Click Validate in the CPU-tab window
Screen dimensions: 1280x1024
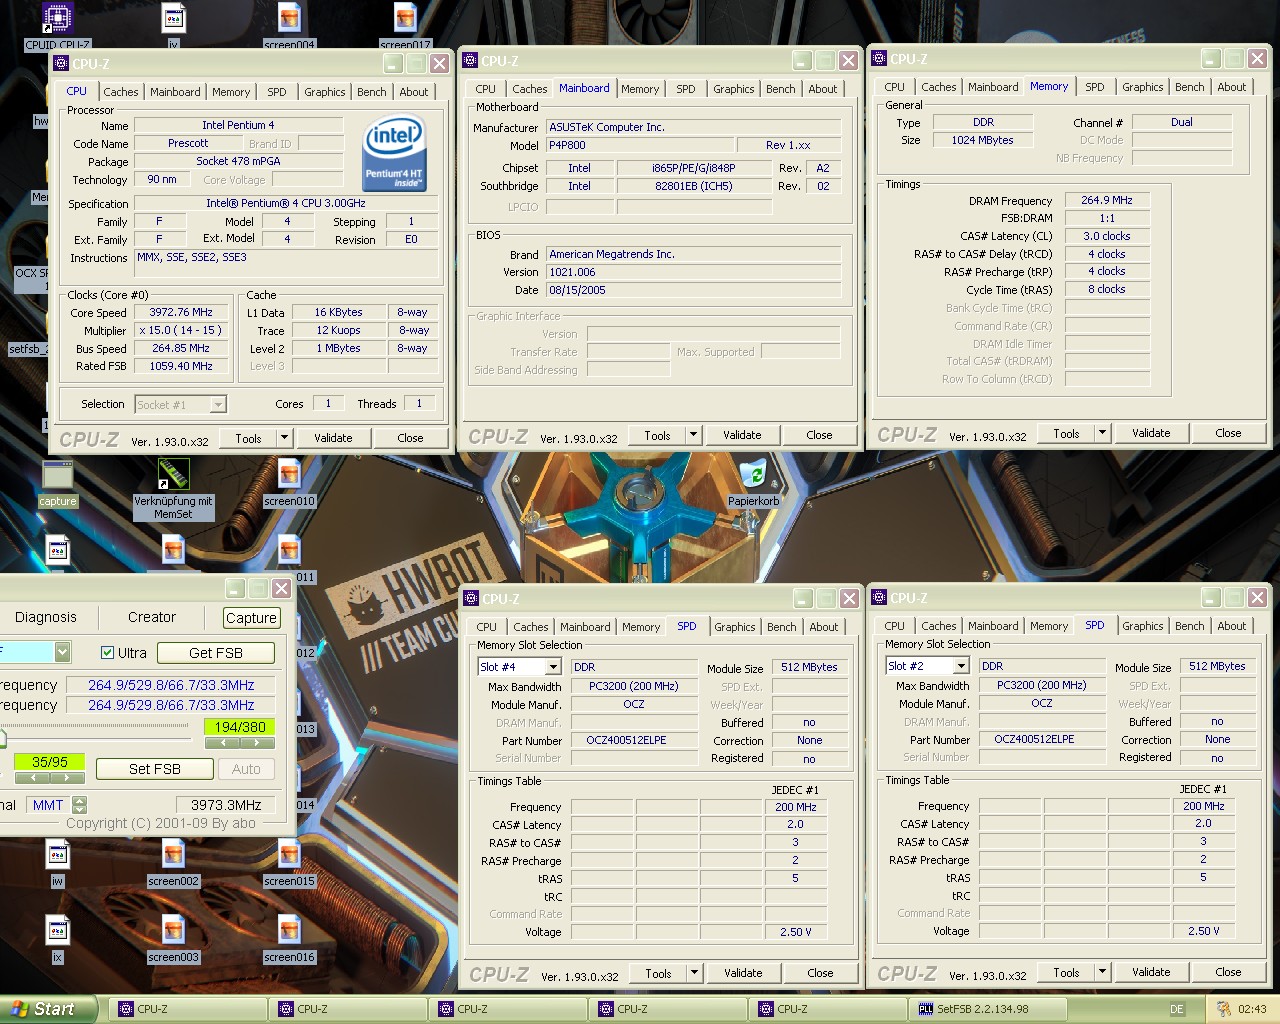point(333,438)
